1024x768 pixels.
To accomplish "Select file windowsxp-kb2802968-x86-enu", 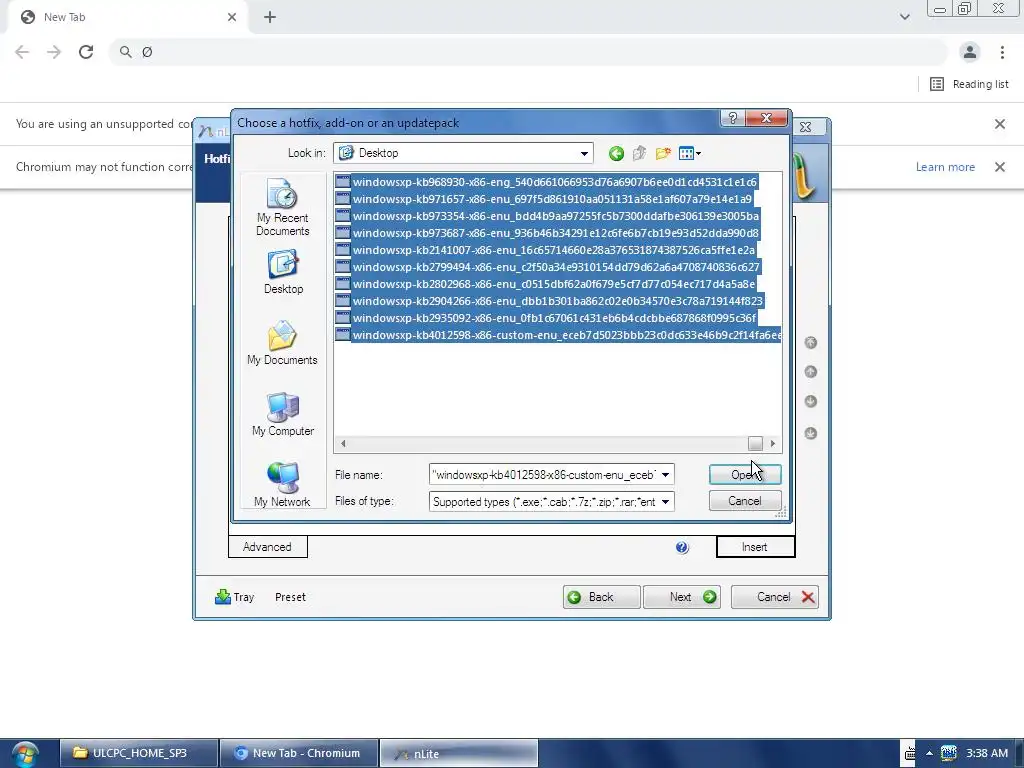I will point(545,284).
